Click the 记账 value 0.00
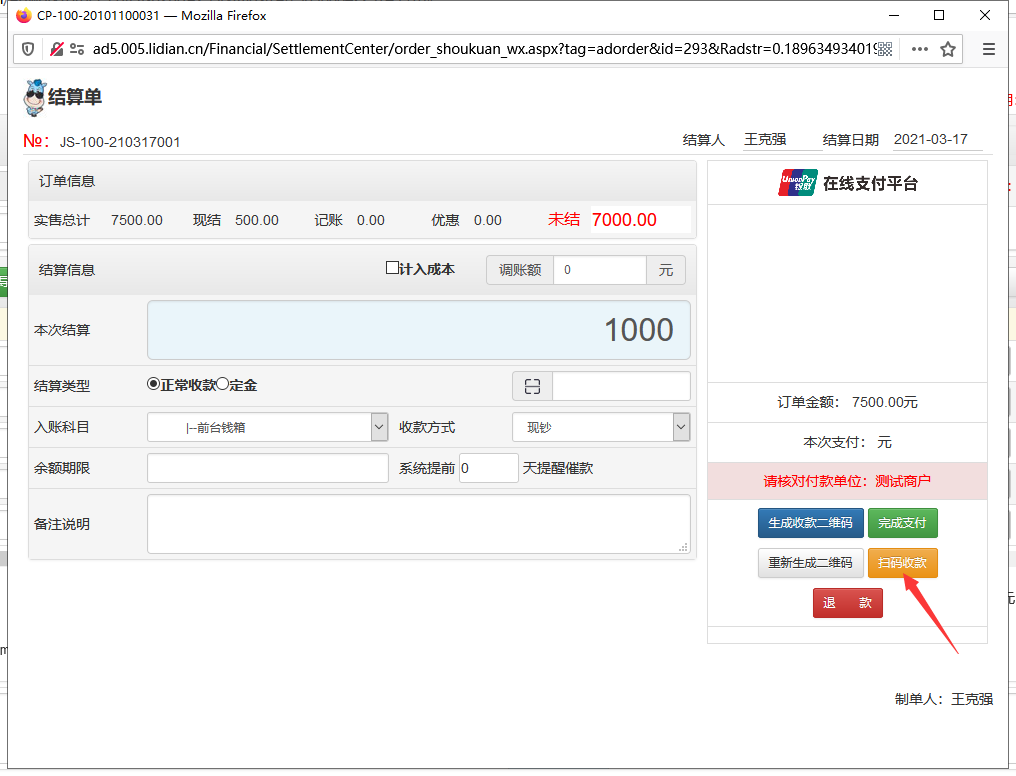Screen dimensions: 1016x776 [371, 221]
